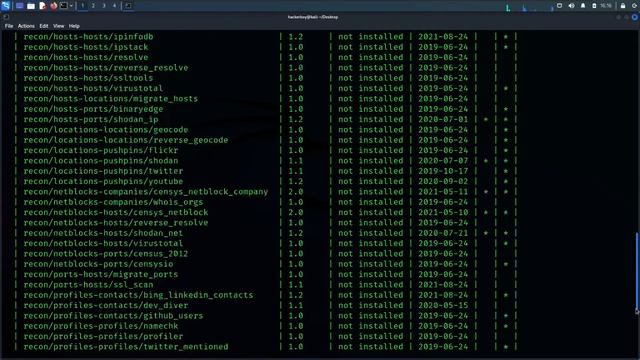The height and width of the screenshot is (360, 640).
Task: Click the terminal vertical scrollbar thumb
Action: pyautogui.click(x=637, y=271)
